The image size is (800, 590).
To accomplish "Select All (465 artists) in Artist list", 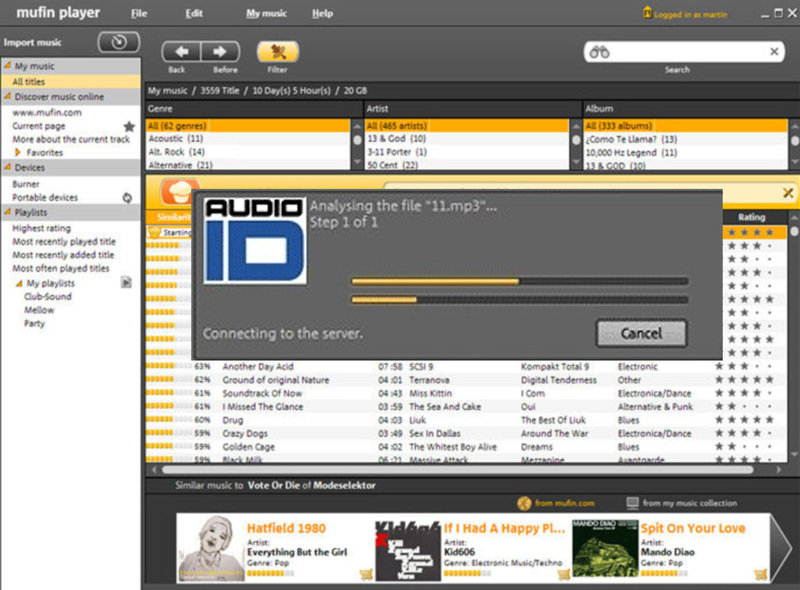I will point(467,126).
